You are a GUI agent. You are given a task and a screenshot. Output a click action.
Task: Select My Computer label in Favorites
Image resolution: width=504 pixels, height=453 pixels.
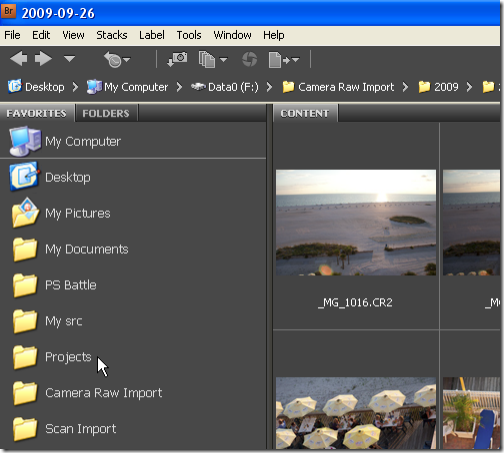83,142
